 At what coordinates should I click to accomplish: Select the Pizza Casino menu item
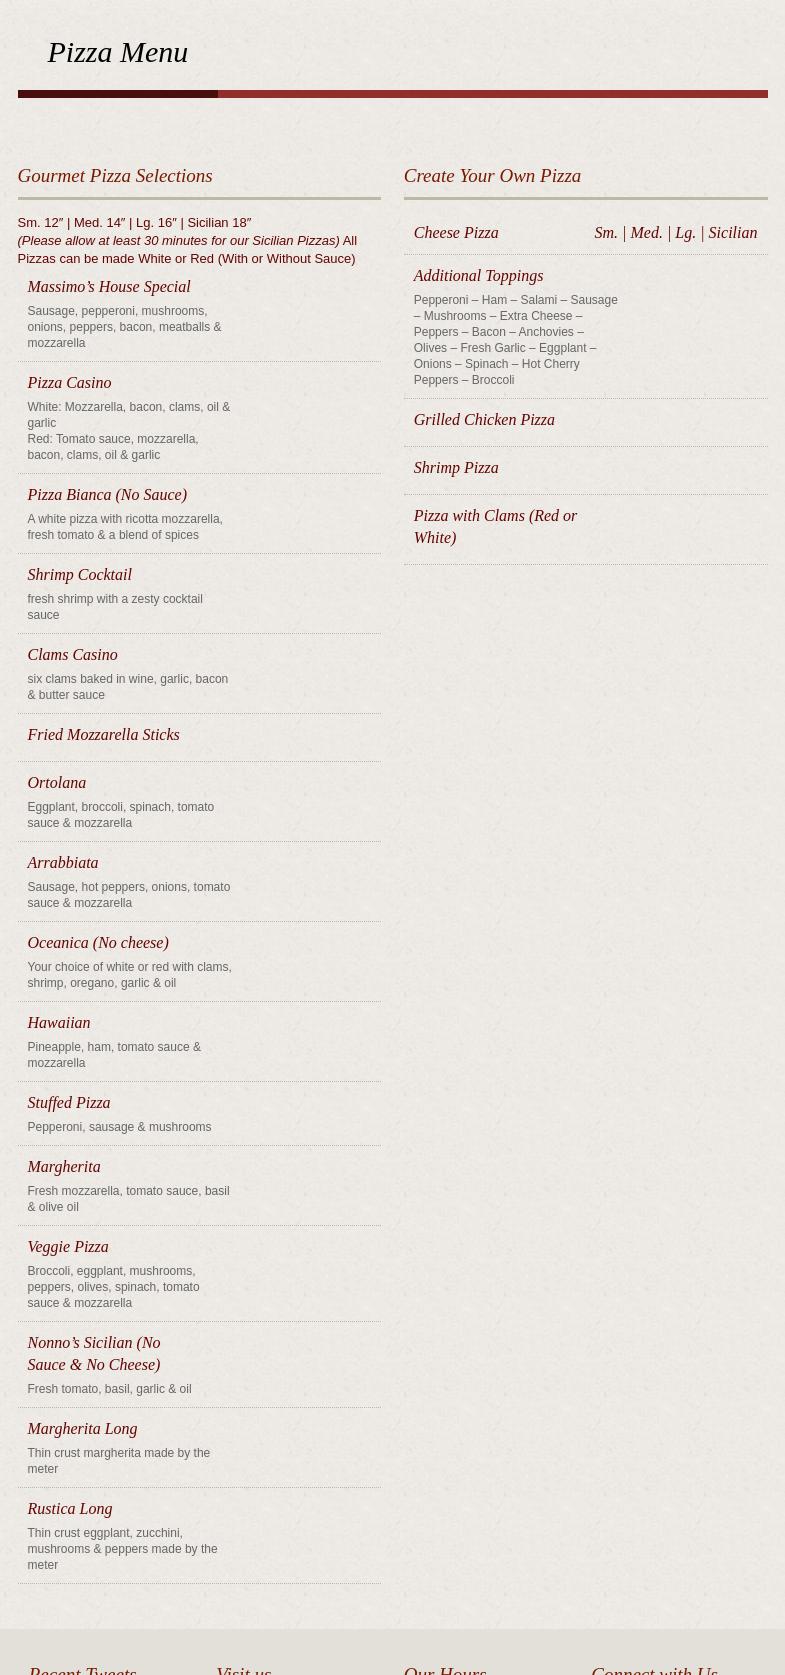click(x=69, y=383)
